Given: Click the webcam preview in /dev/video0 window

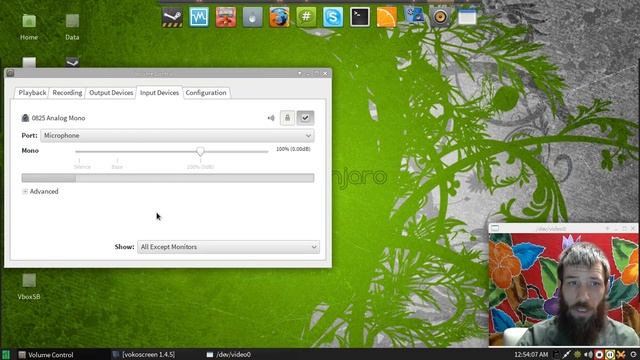Looking at the screenshot, I should (563, 289).
